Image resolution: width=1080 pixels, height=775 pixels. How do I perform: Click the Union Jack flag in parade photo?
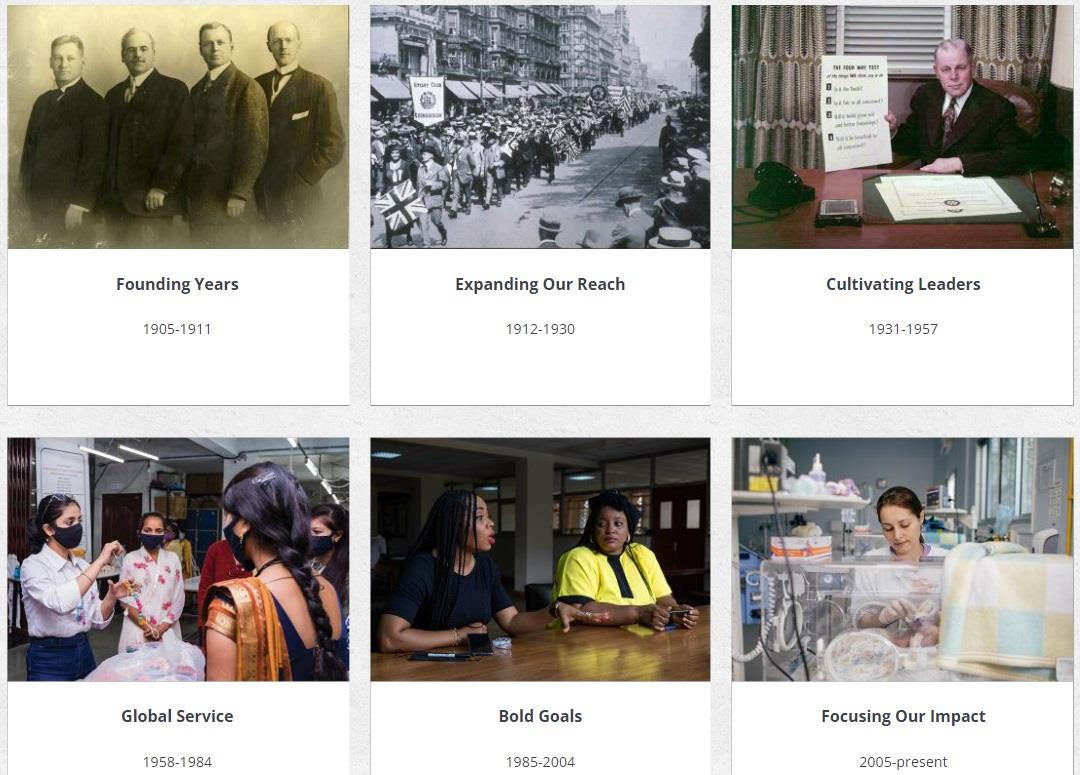(399, 204)
